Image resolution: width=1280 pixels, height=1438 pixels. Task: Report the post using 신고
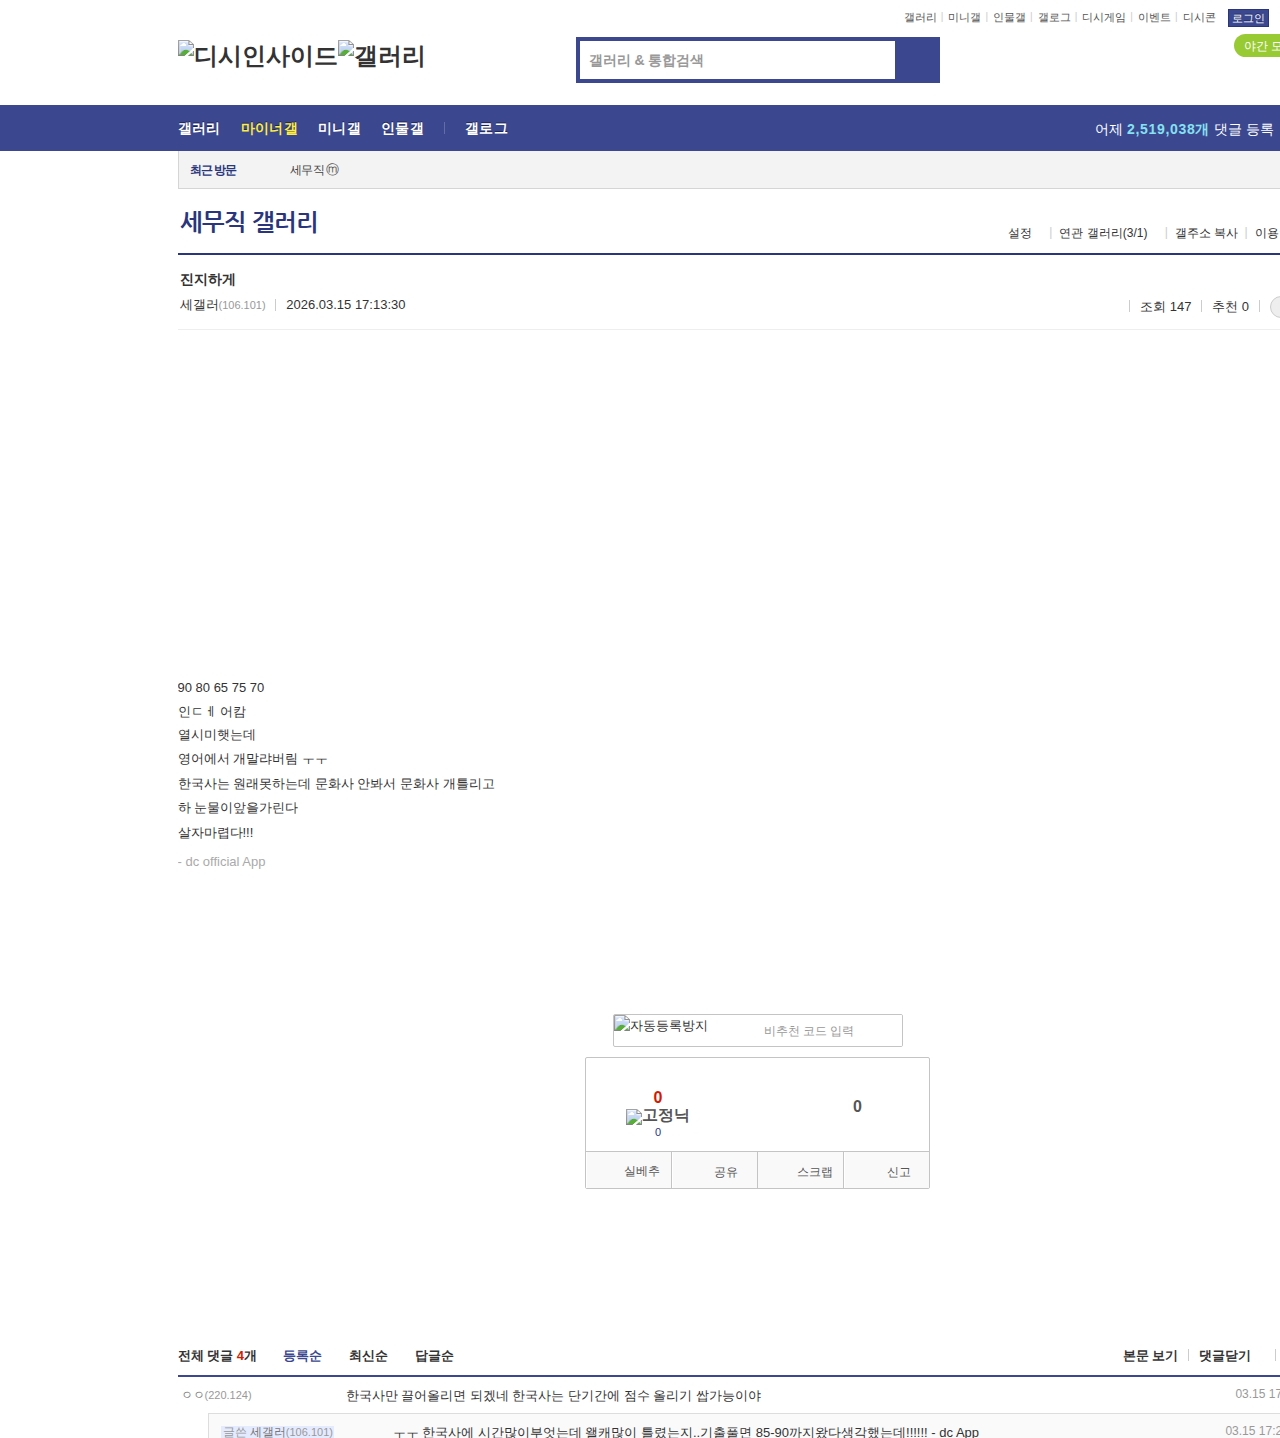tap(898, 1171)
